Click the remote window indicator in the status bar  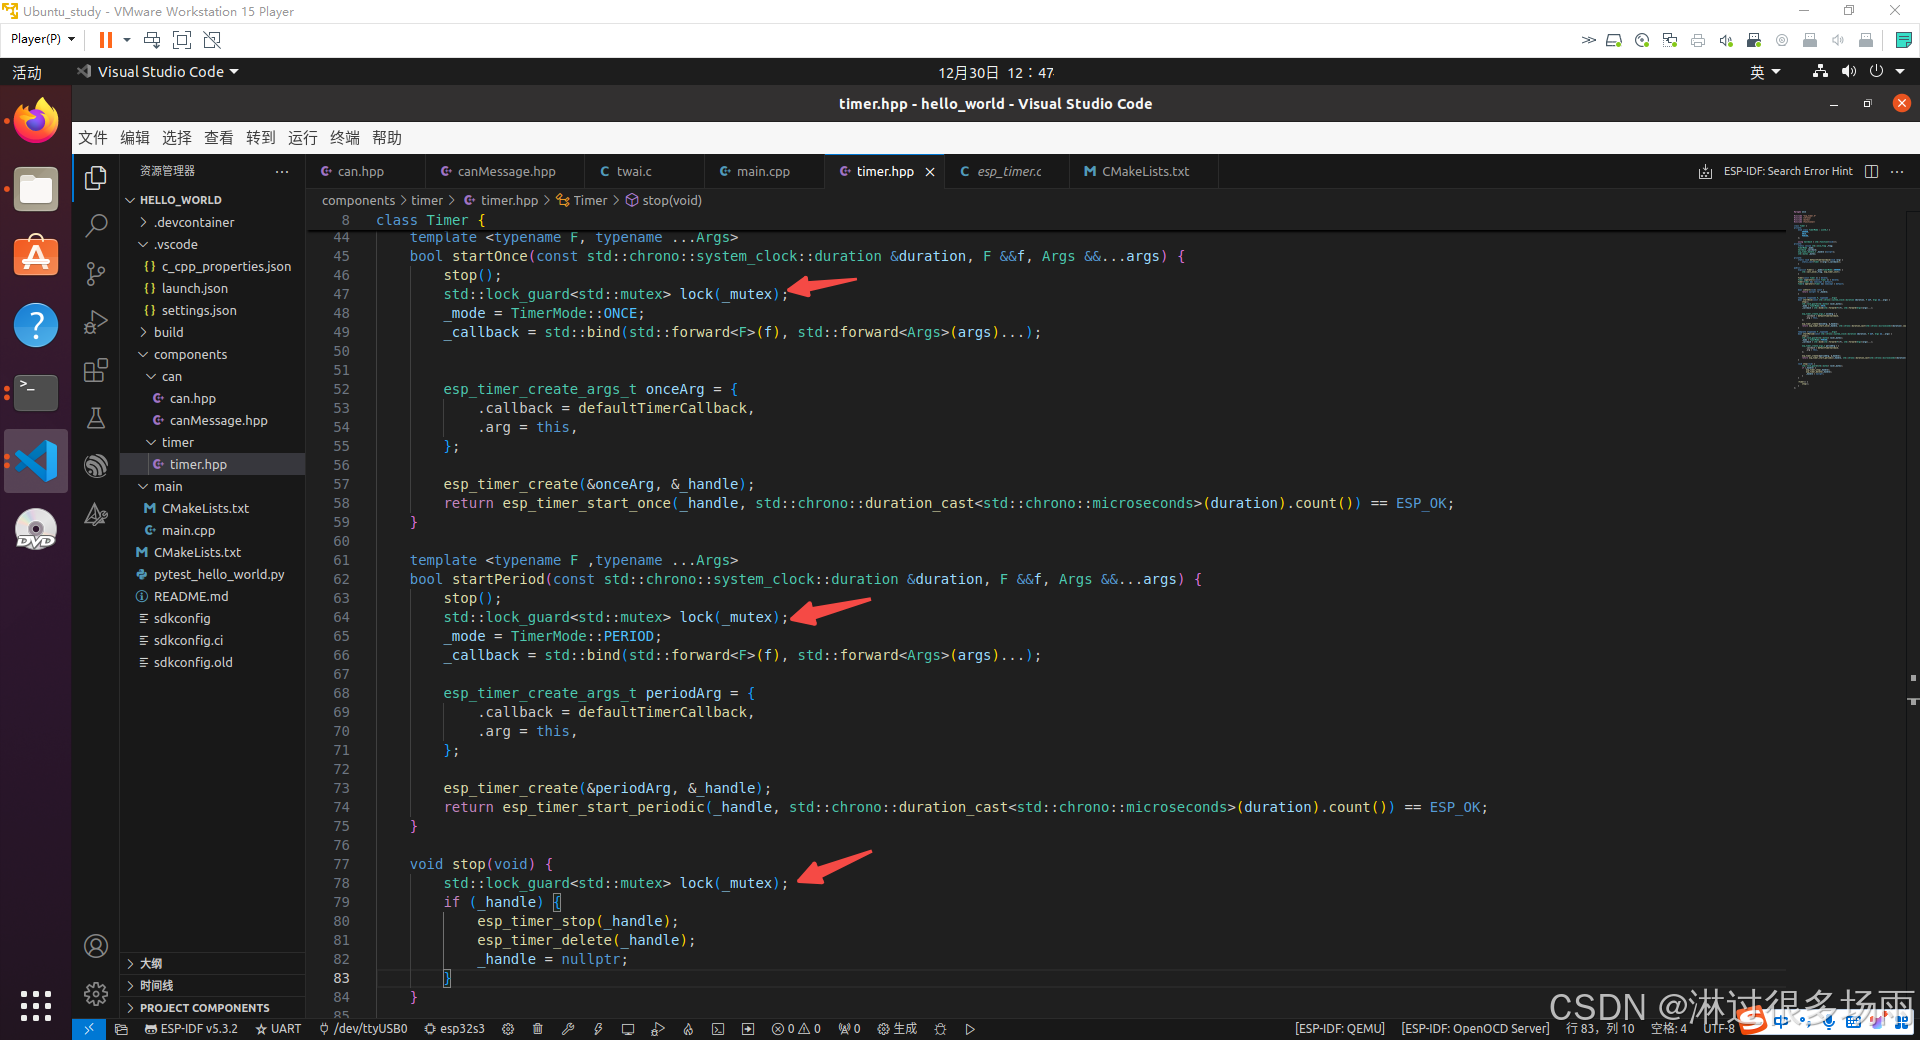(88, 1029)
